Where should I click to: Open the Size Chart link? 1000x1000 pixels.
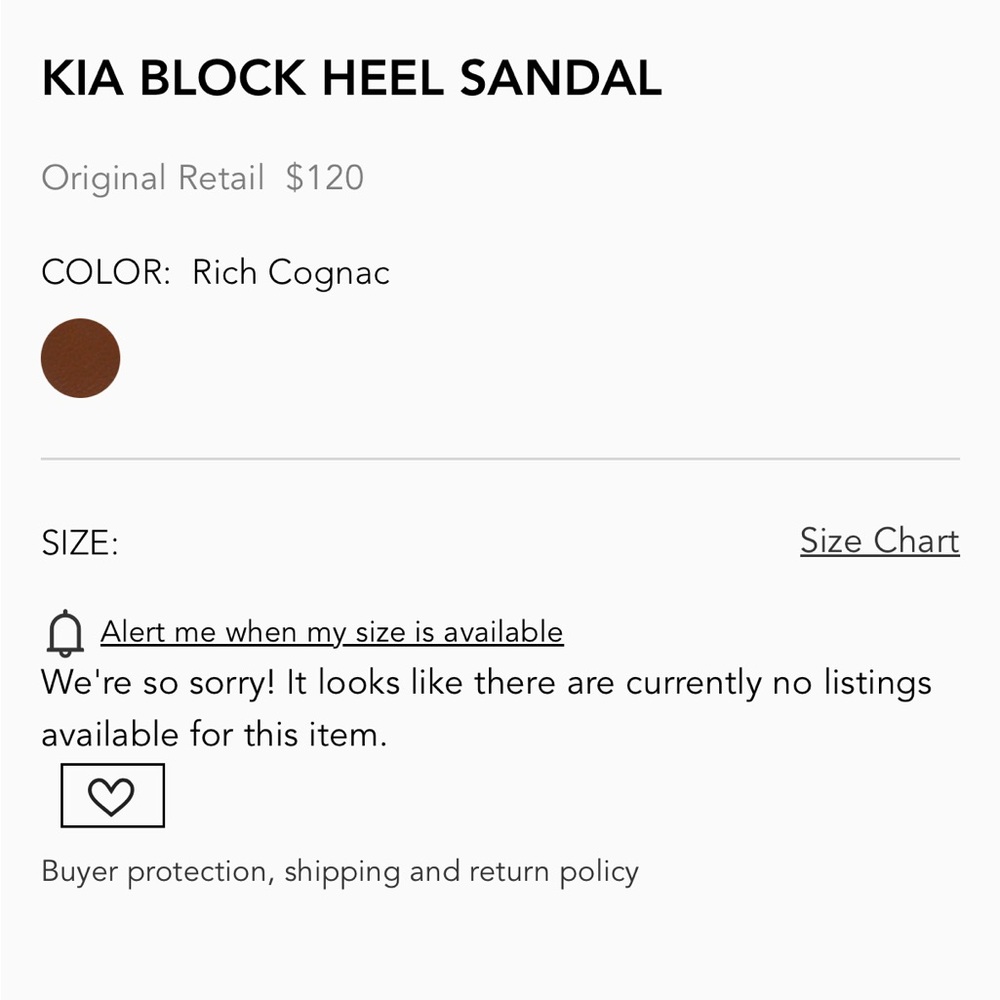pyautogui.click(x=879, y=541)
